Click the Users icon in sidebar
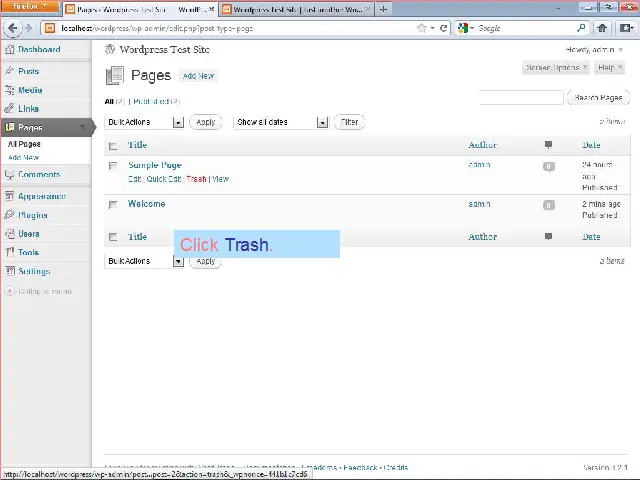The image size is (640, 480). coord(9,234)
